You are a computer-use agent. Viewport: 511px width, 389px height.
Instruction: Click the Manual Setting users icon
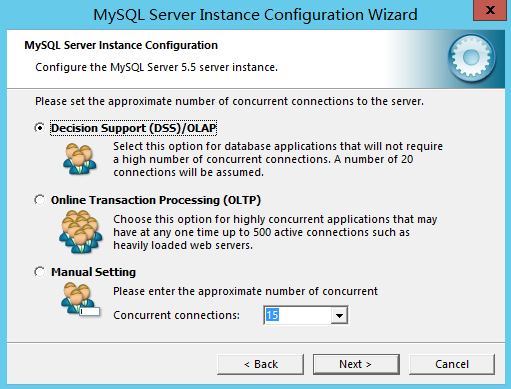(x=80, y=299)
